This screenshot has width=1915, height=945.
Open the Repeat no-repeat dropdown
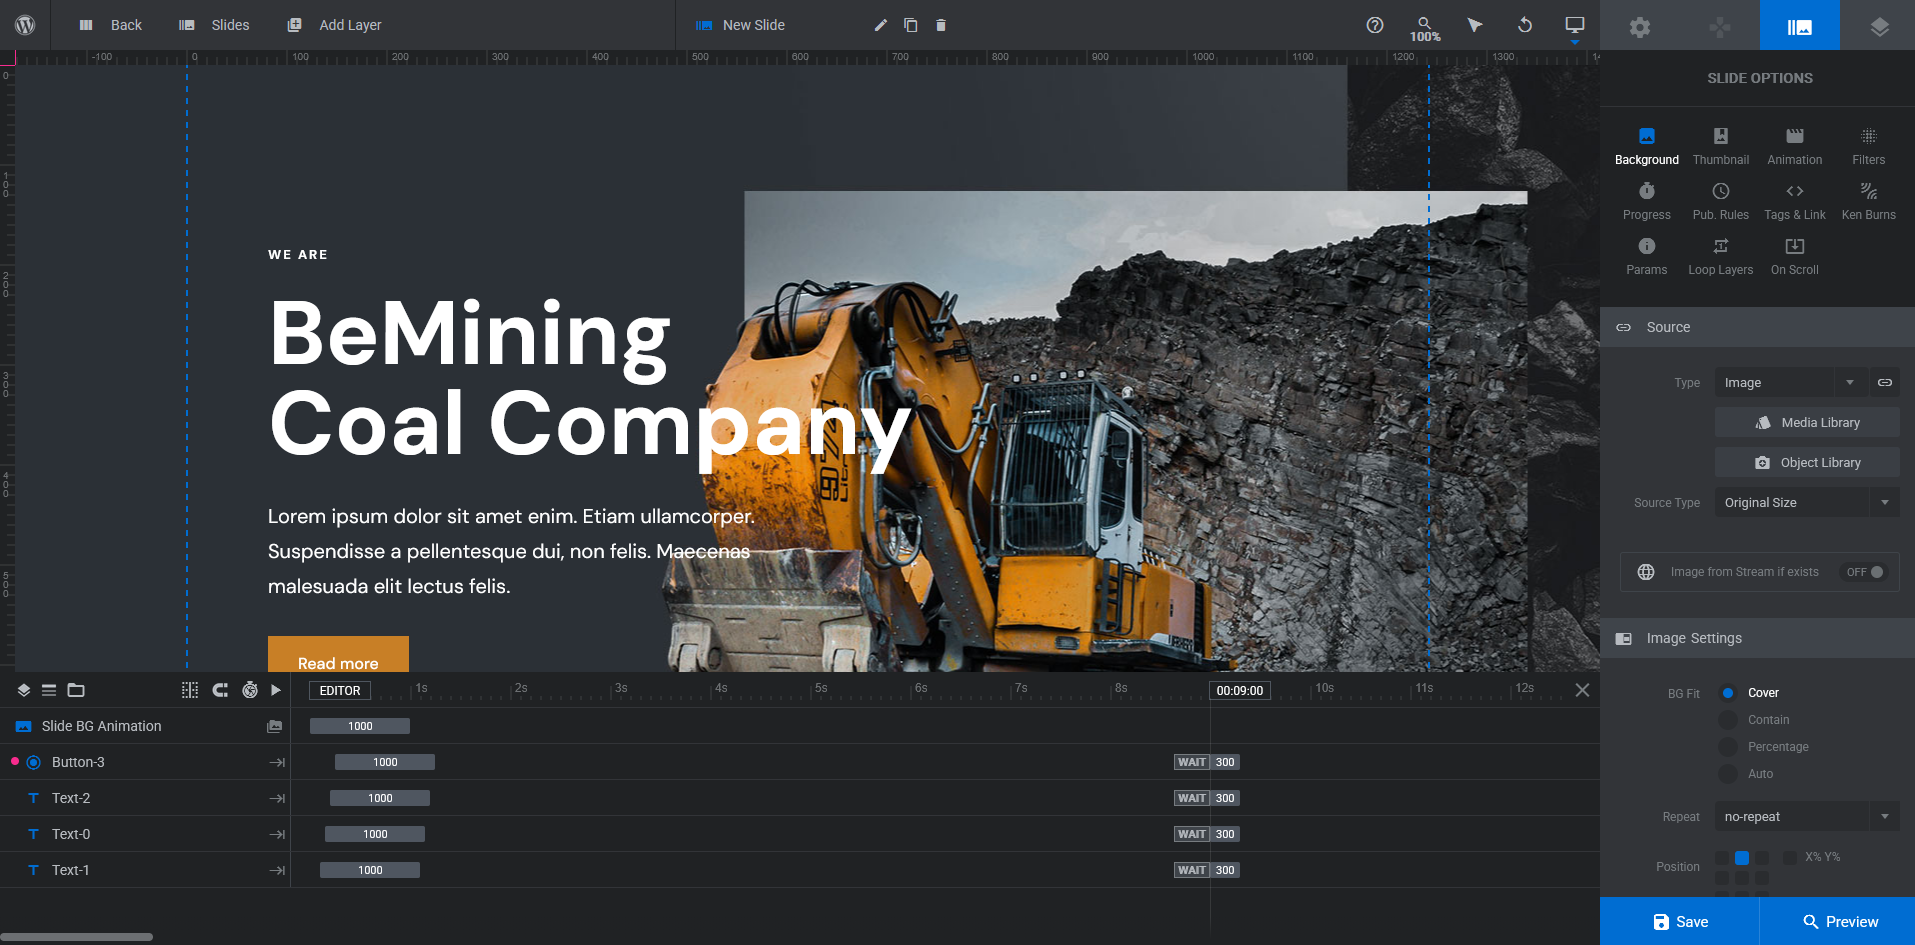pos(1805,817)
